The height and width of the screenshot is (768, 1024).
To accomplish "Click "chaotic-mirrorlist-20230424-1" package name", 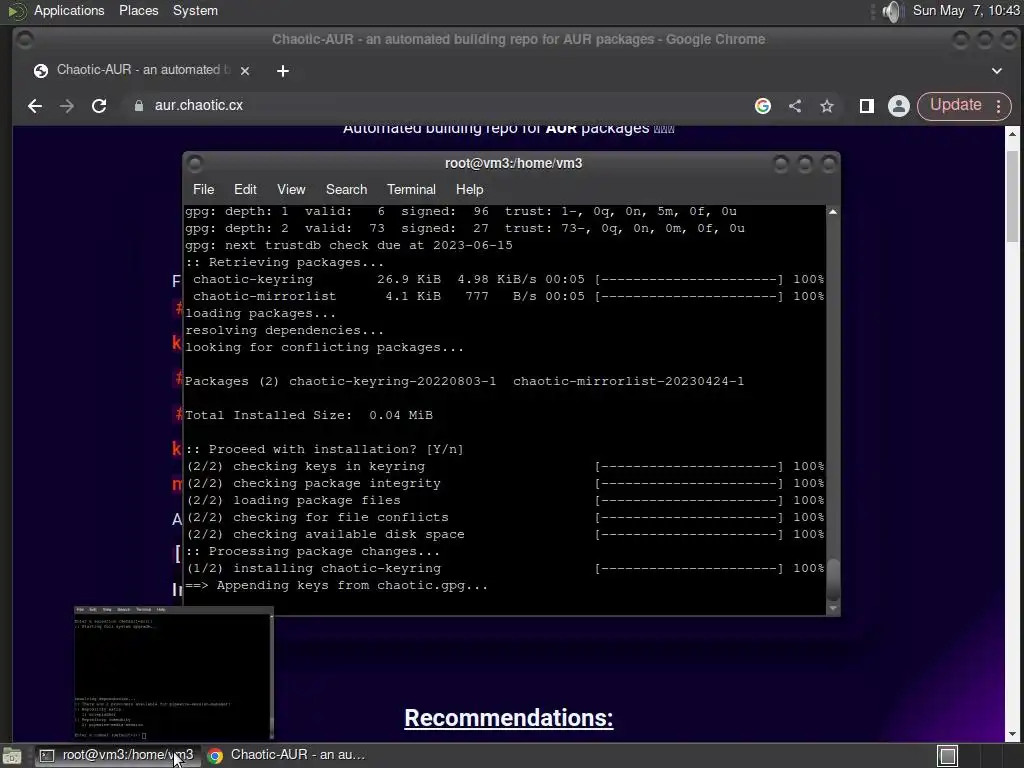I will click(628, 381).
